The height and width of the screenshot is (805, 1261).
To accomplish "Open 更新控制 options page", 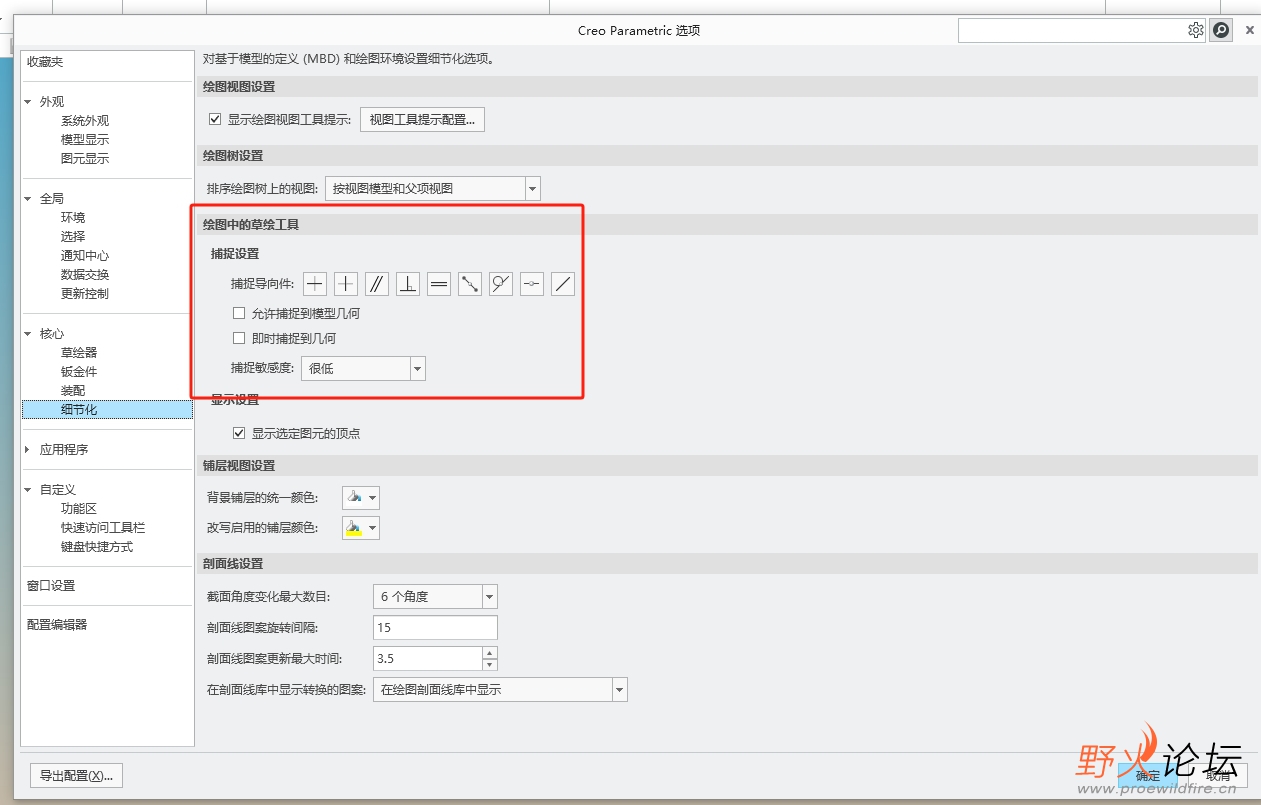I will coord(85,294).
